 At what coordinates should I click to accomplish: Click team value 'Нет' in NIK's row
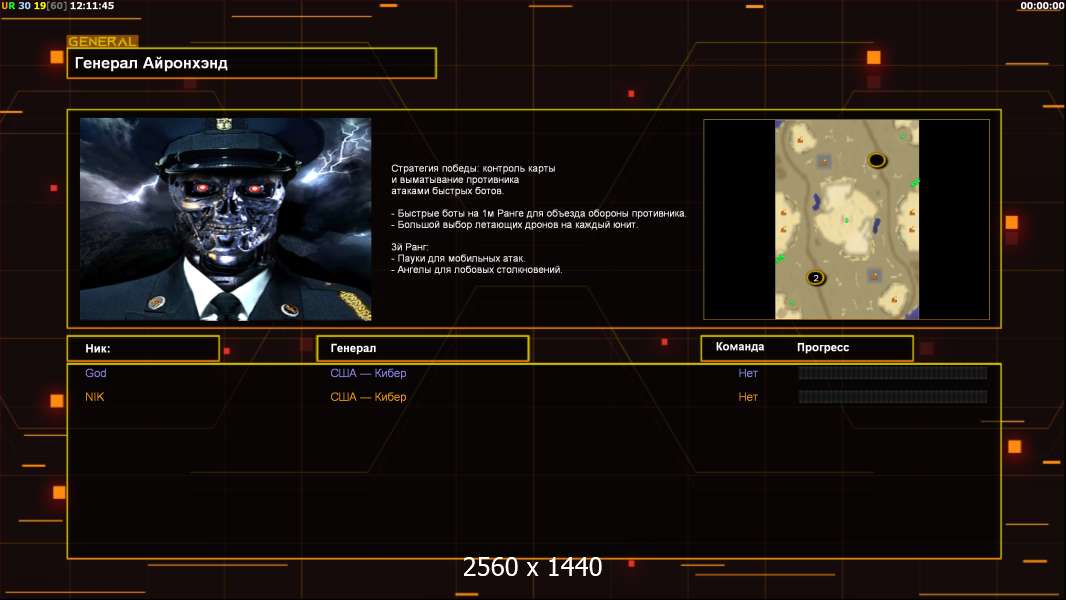click(748, 397)
